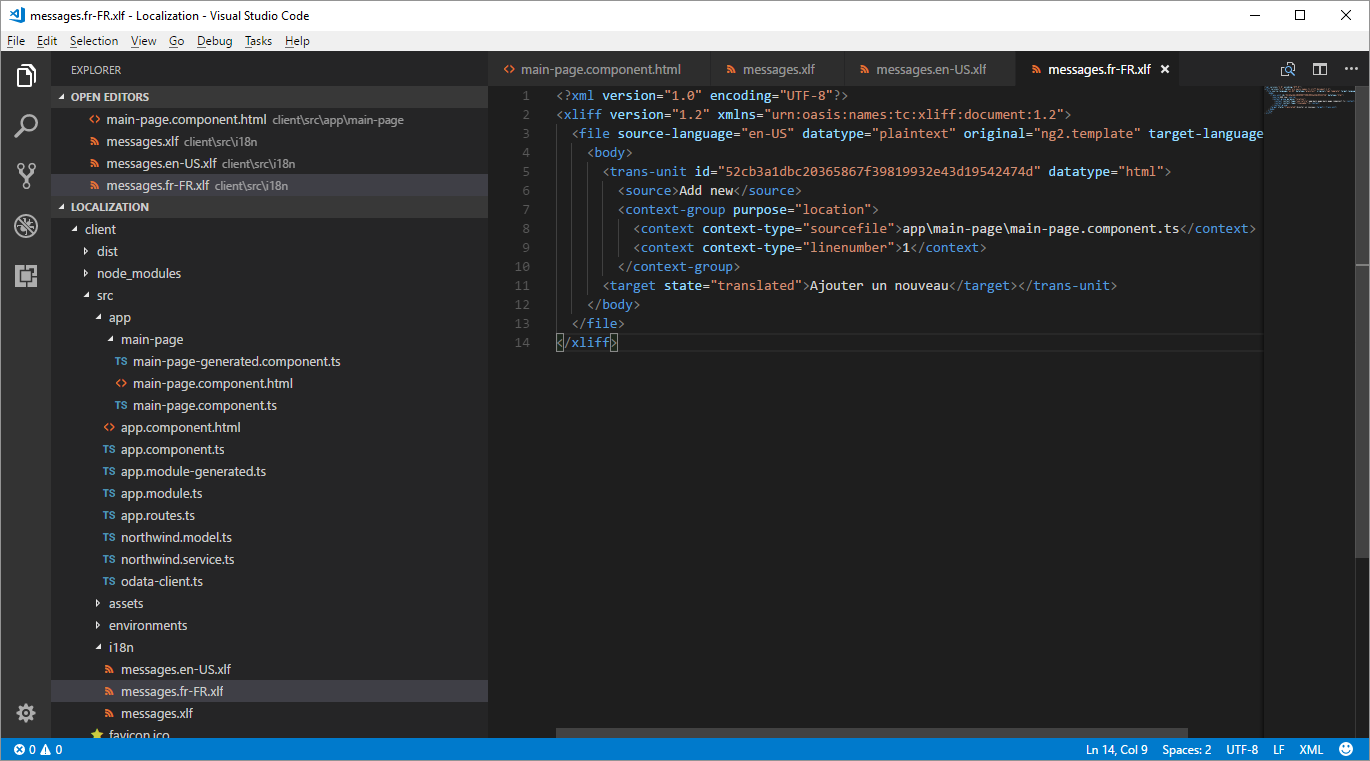Open the File menu

click(16, 41)
